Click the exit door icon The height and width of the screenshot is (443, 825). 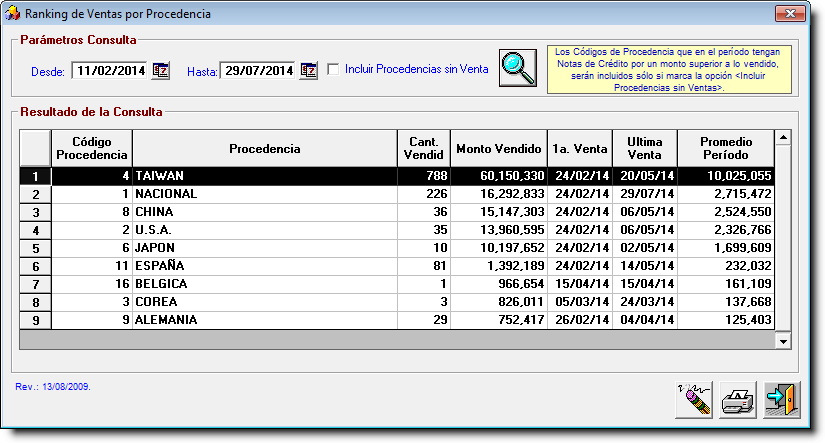[x=782, y=400]
